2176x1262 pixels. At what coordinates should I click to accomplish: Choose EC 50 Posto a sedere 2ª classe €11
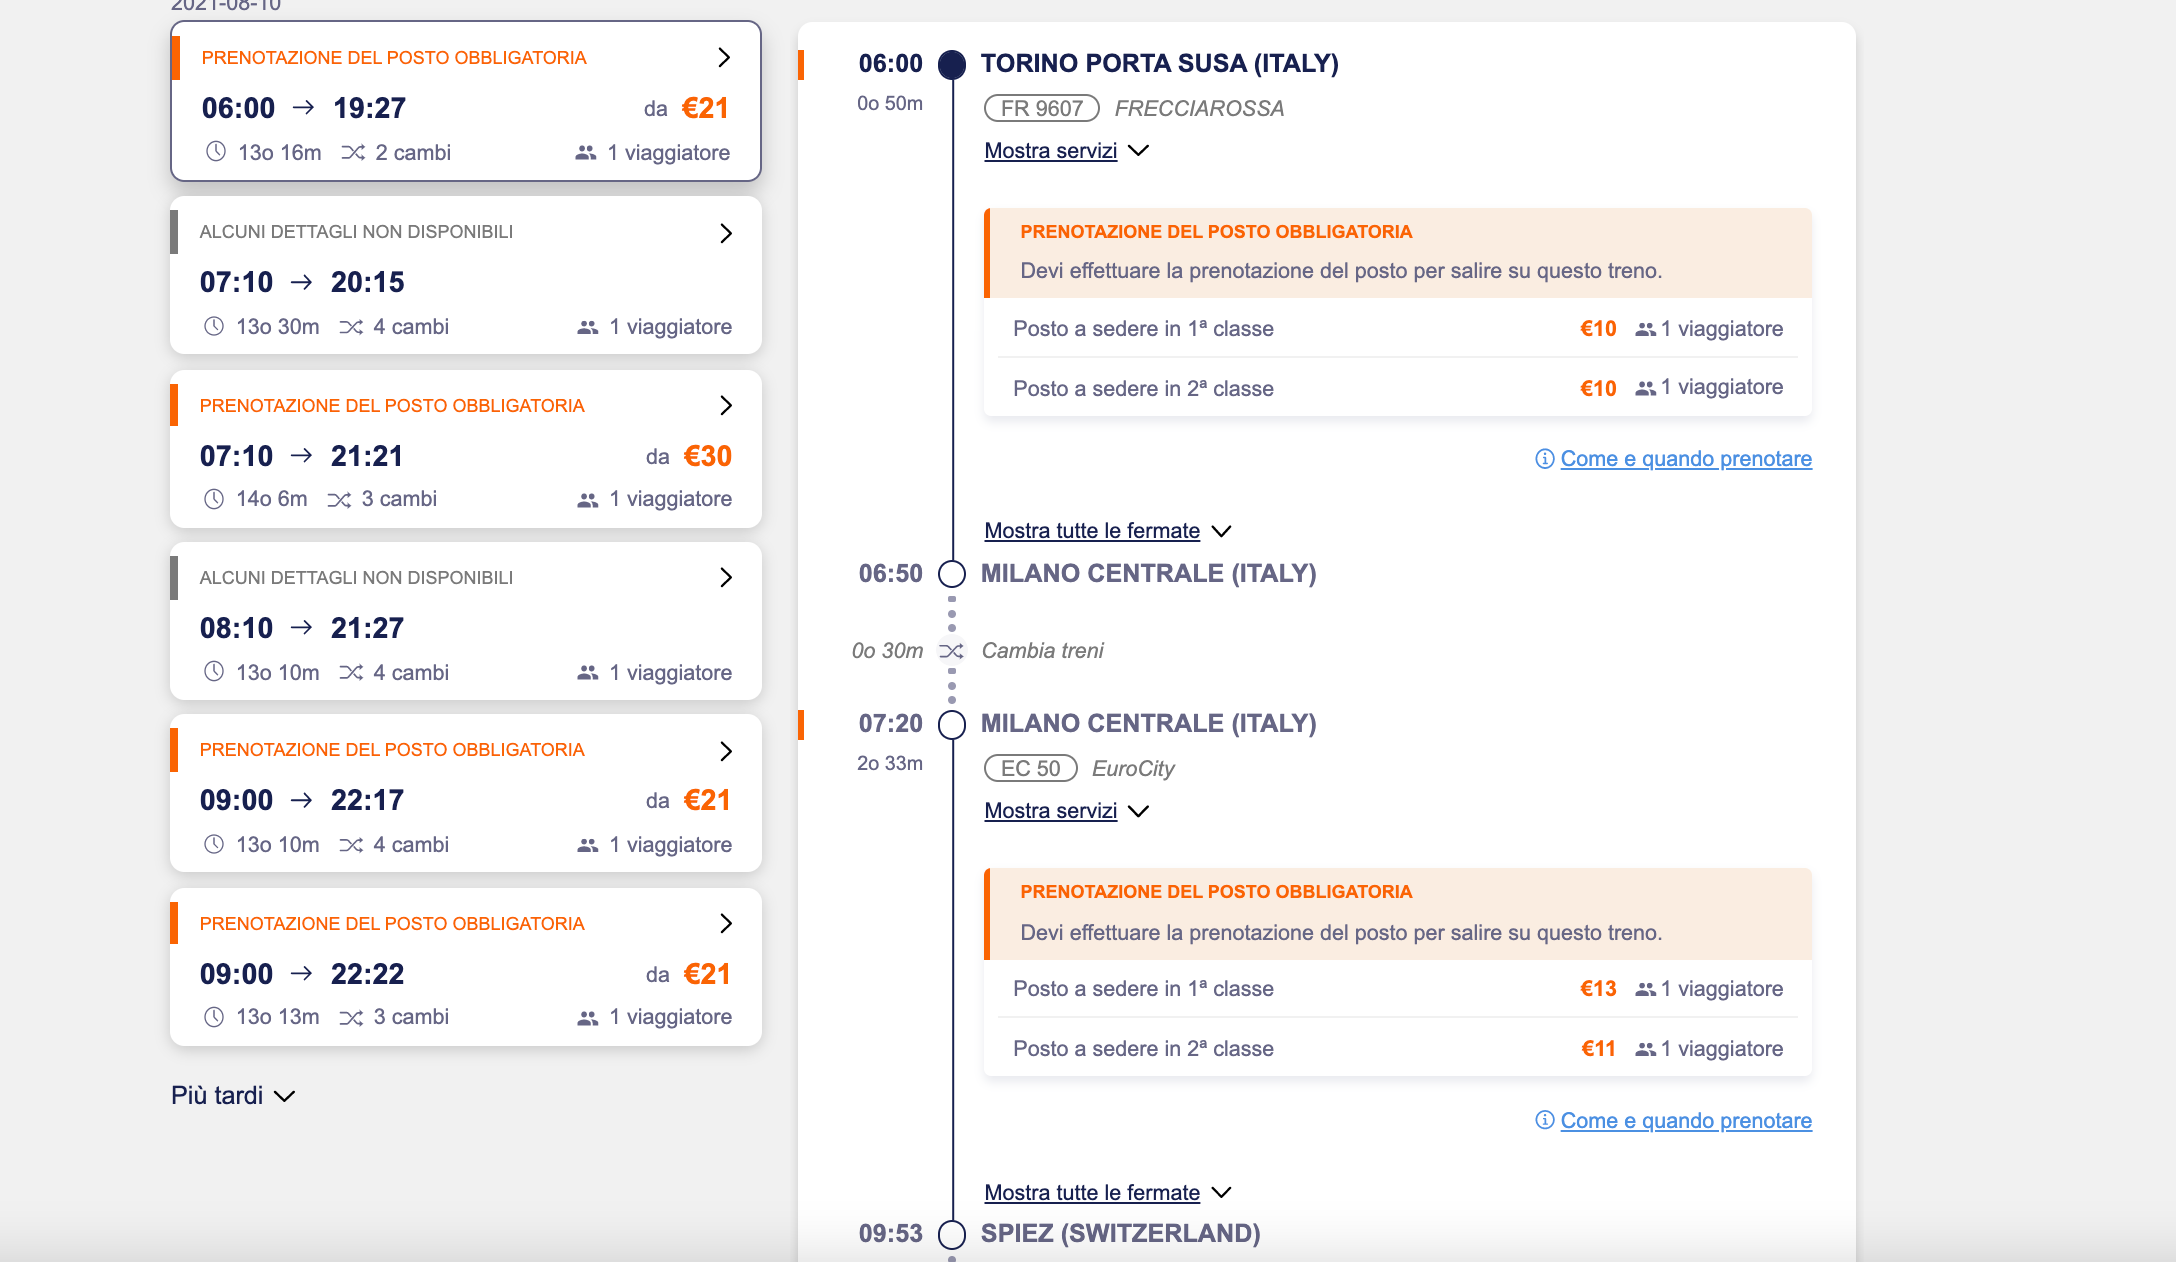coord(1398,1048)
